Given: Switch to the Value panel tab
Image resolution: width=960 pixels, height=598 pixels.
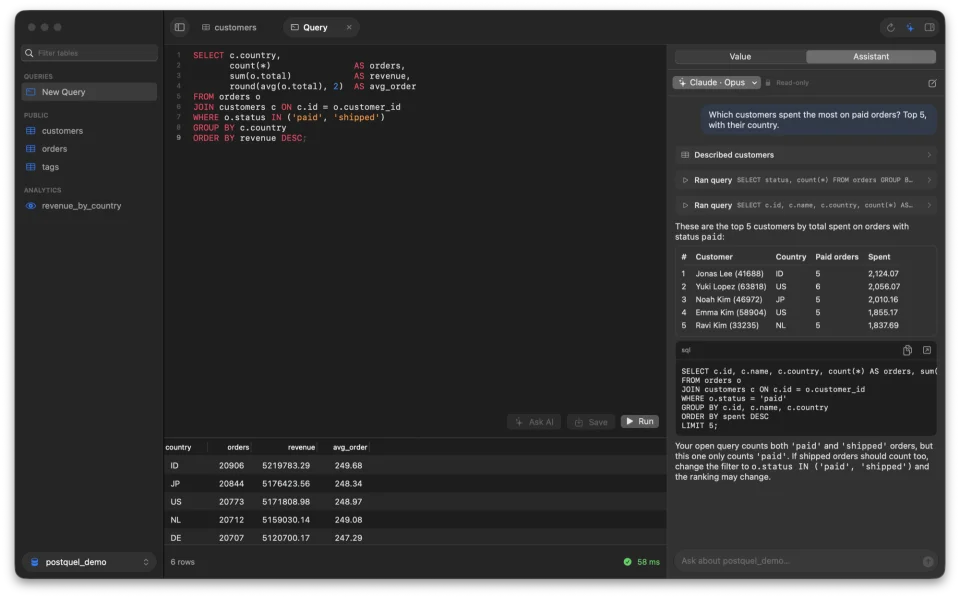Looking at the screenshot, I should tap(740, 56).
